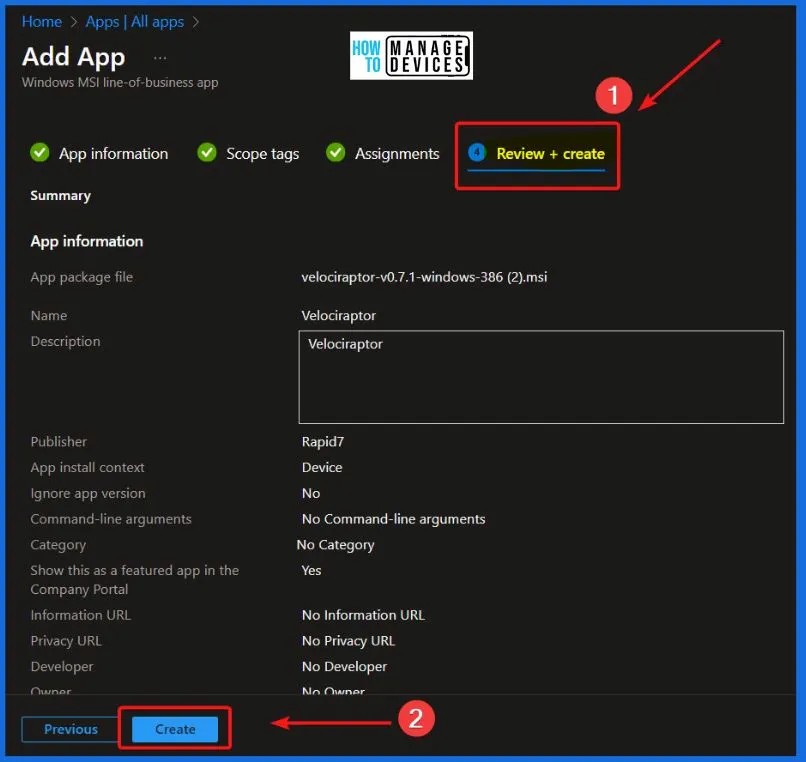The width and height of the screenshot is (806, 762).
Task: Click the App package file label
Action: [x=81, y=277]
